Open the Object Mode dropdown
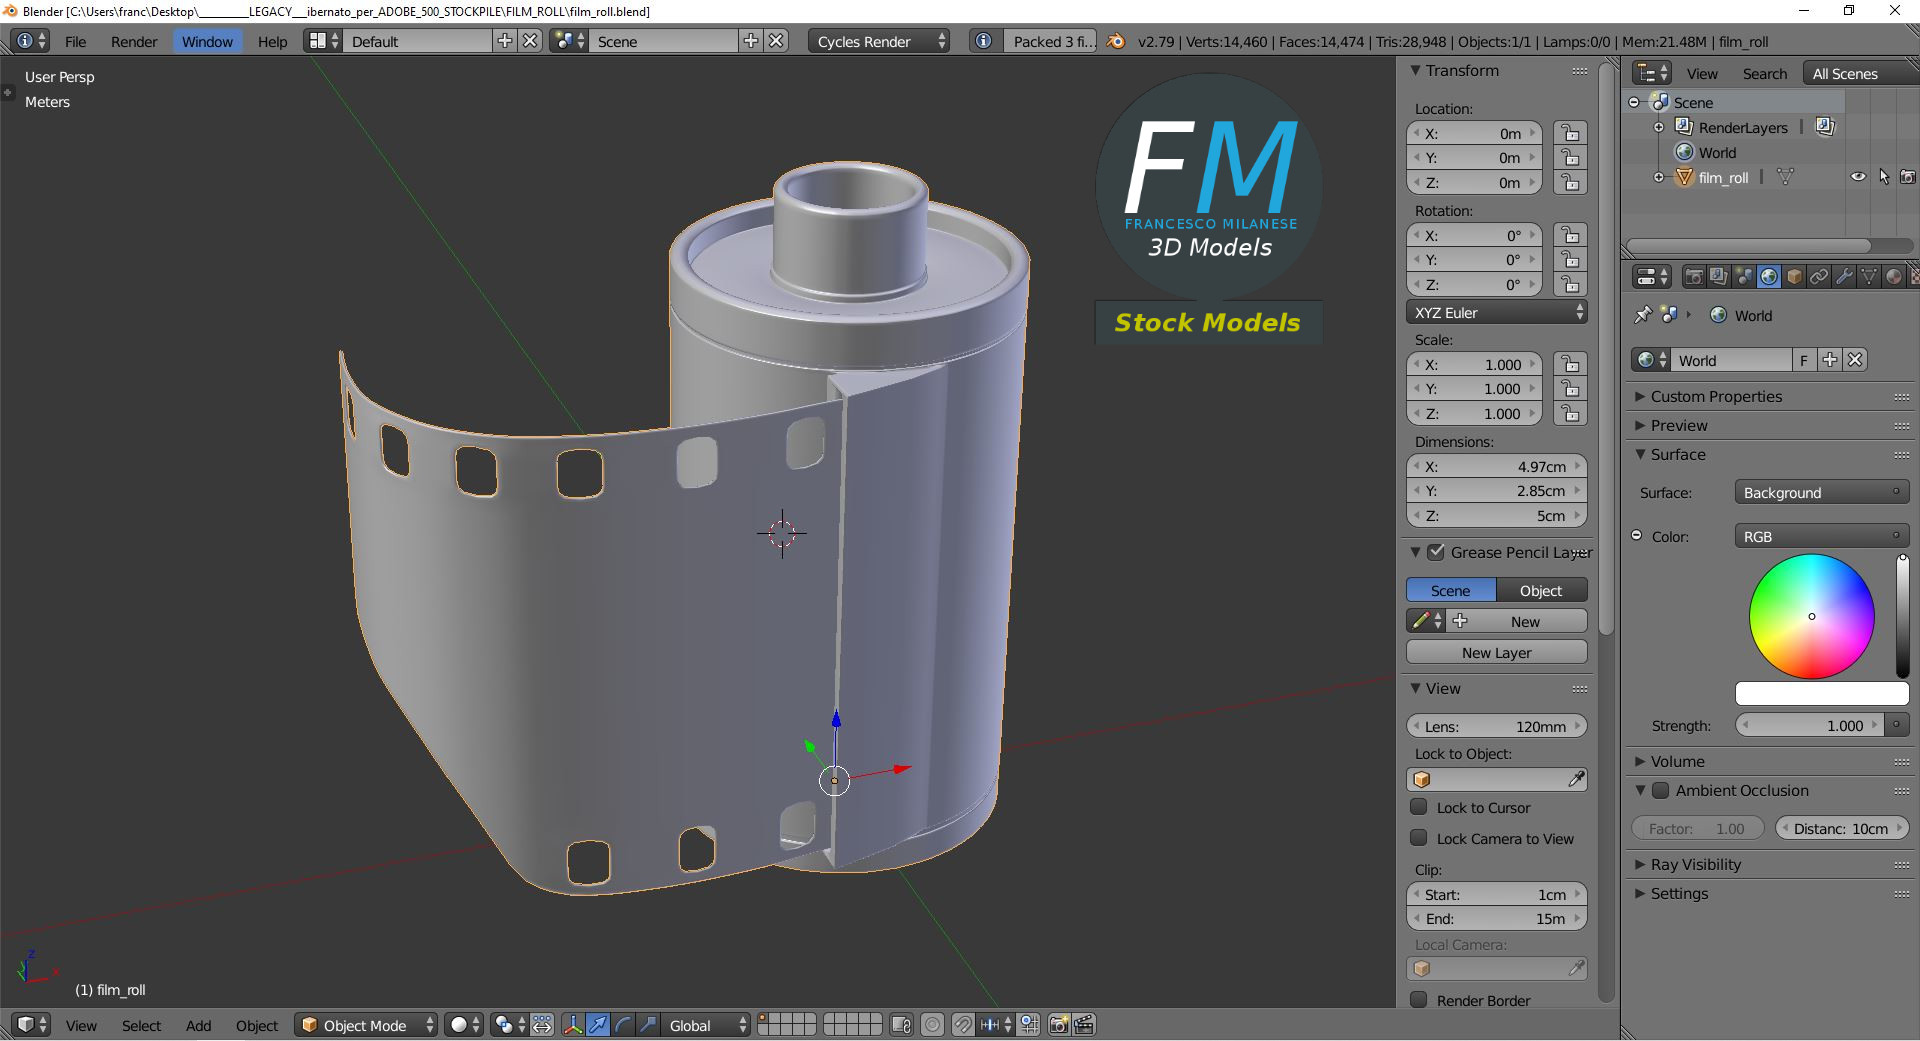The width and height of the screenshot is (1920, 1041). coord(368,1025)
